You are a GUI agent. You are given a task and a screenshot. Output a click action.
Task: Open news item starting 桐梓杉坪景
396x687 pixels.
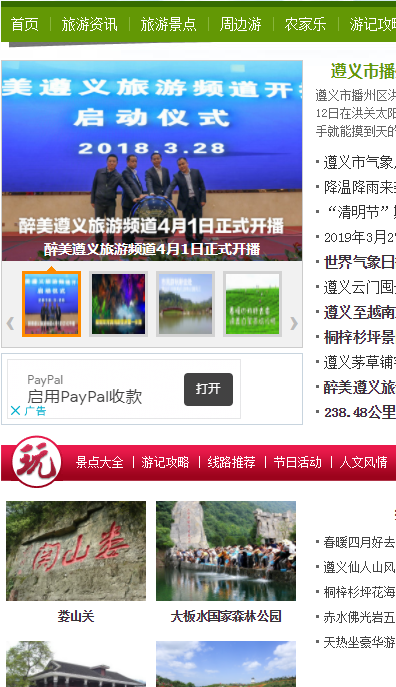(x=359, y=337)
